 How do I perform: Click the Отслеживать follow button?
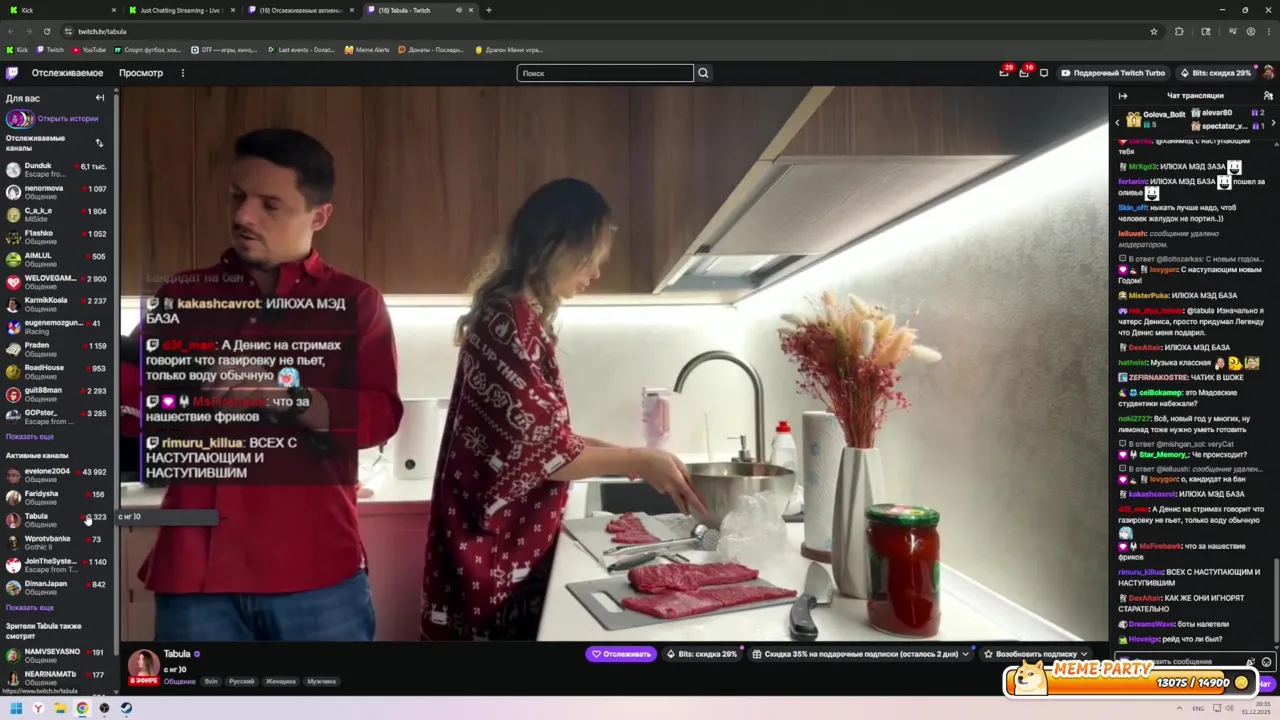pos(620,654)
